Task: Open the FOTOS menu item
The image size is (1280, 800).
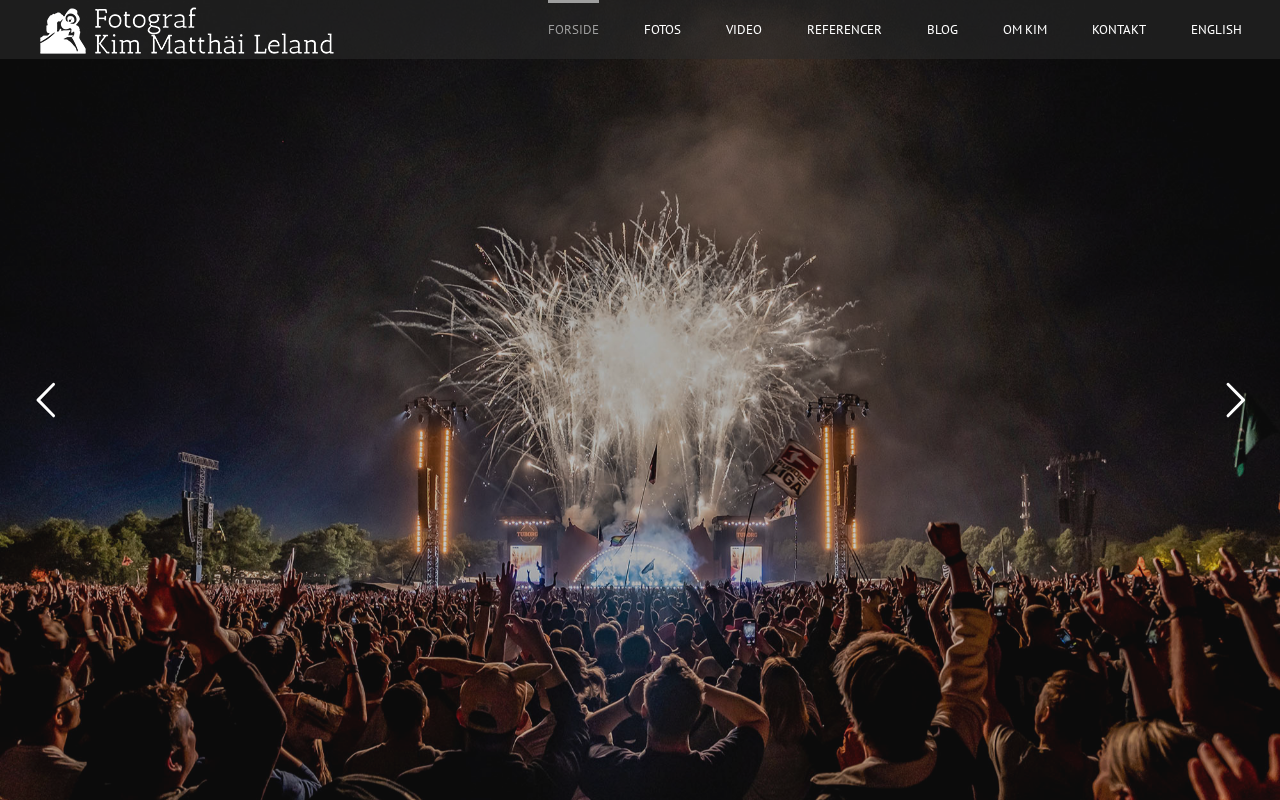Action: [662, 30]
